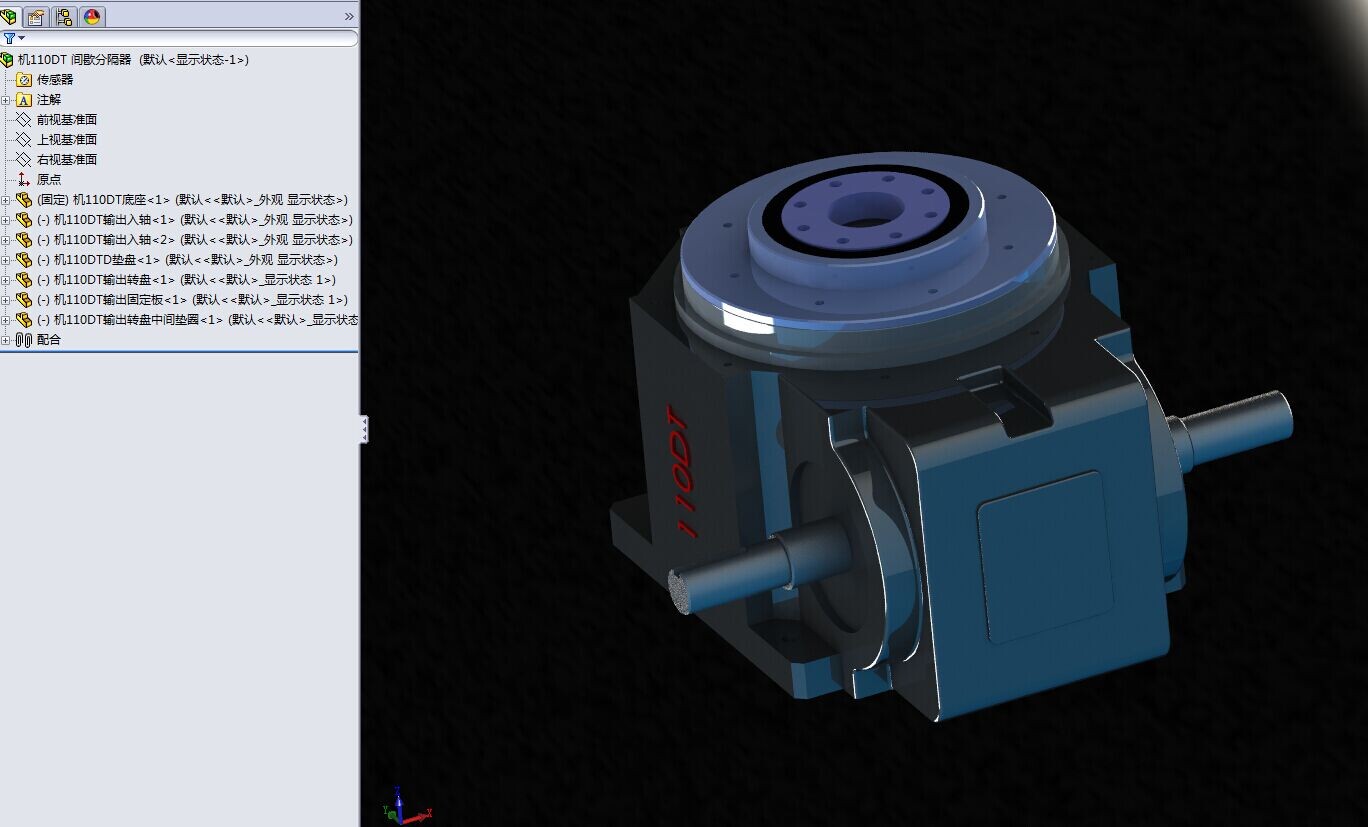Open the DisplayManager appearance tab
Screen dimensions: 1368x827
click(92, 16)
